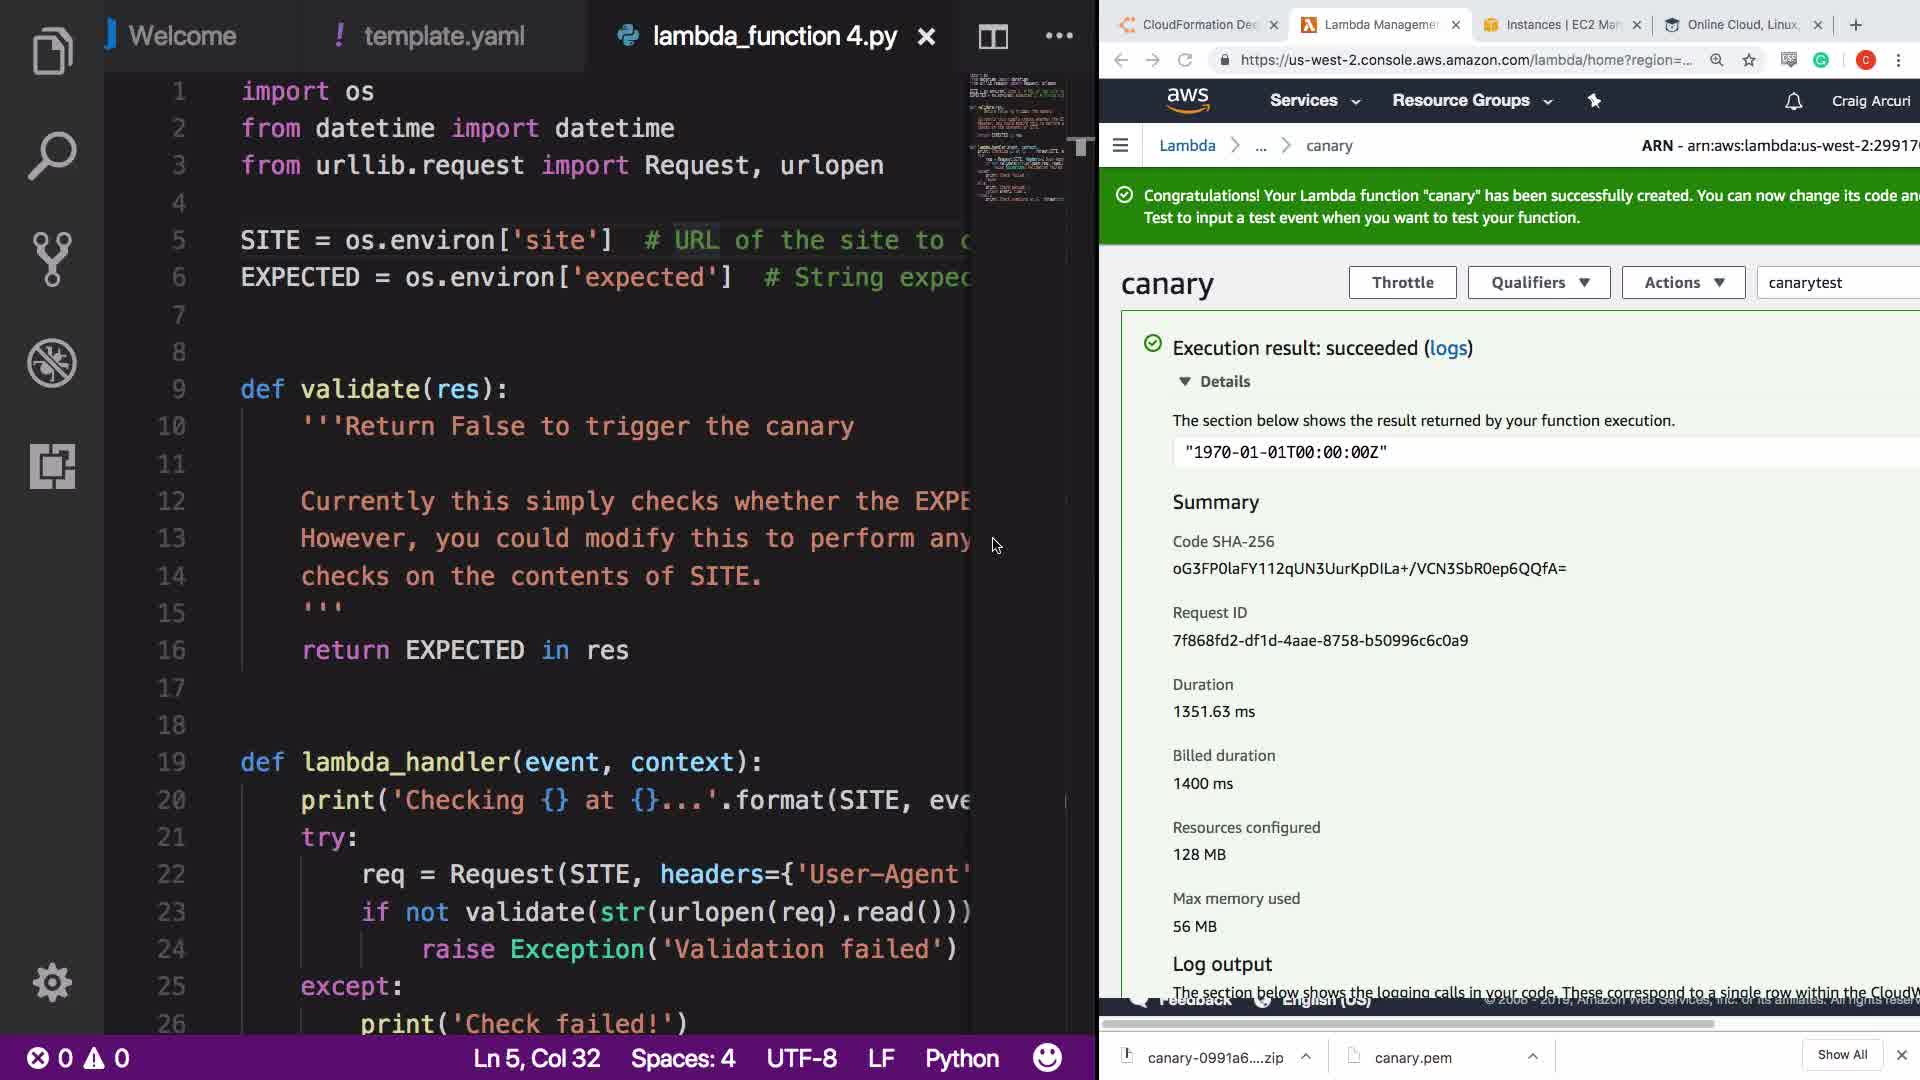Open the execution logs link
Viewport: 1920px width, 1080px height.
coord(1448,348)
